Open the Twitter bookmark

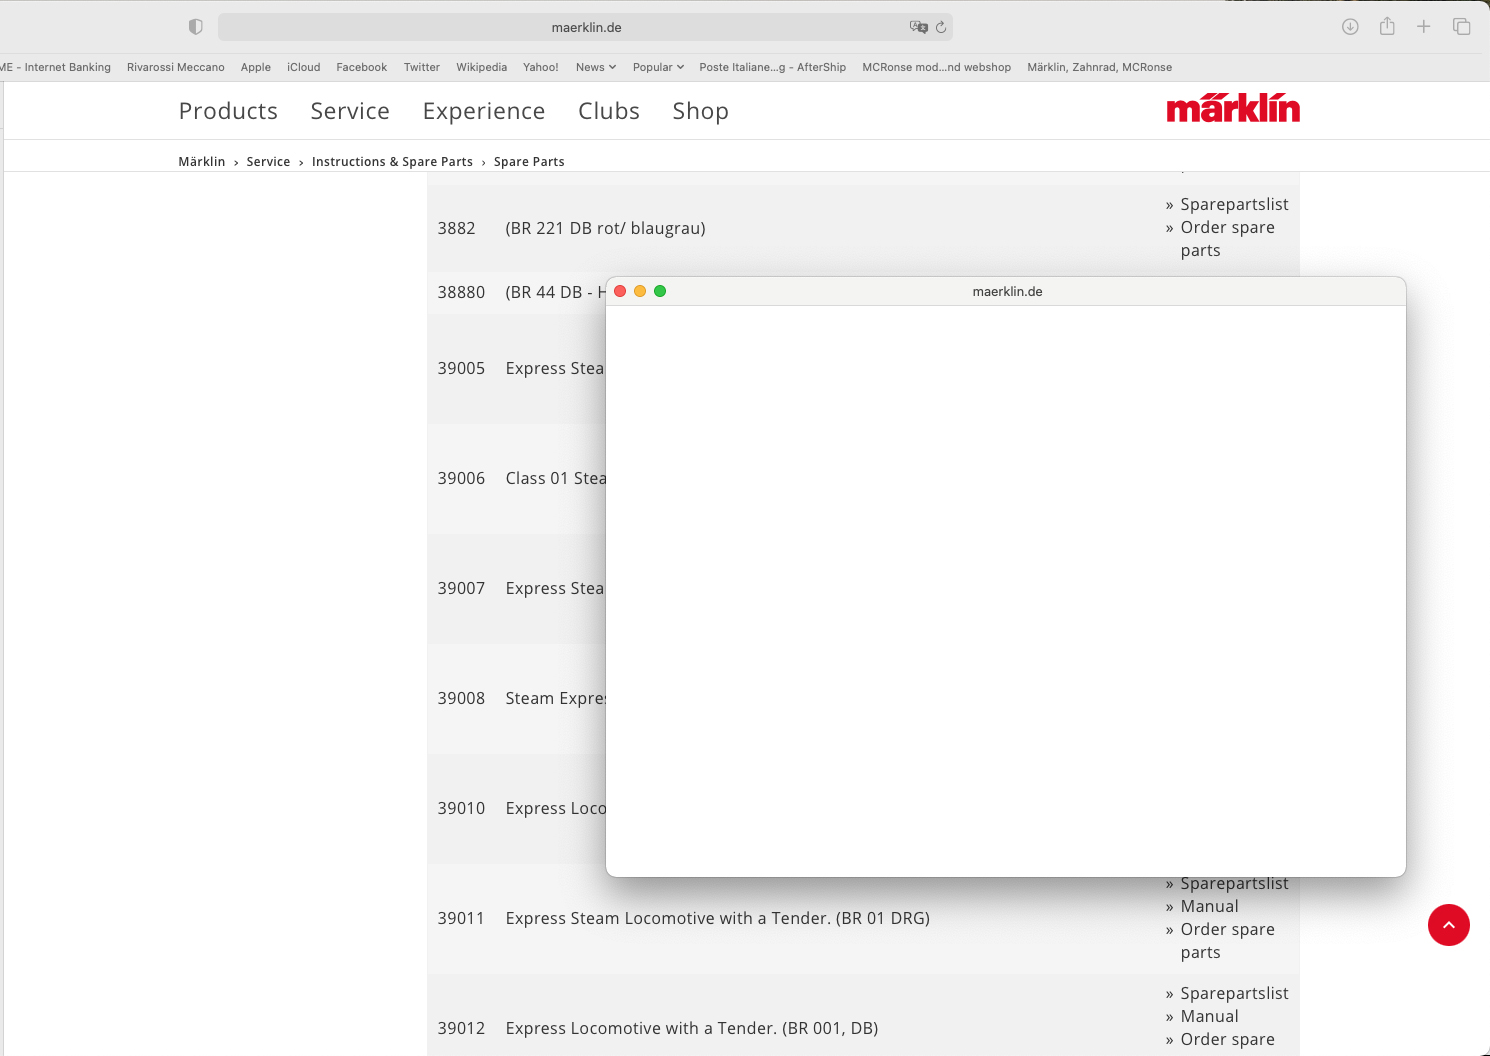coord(422,67)
